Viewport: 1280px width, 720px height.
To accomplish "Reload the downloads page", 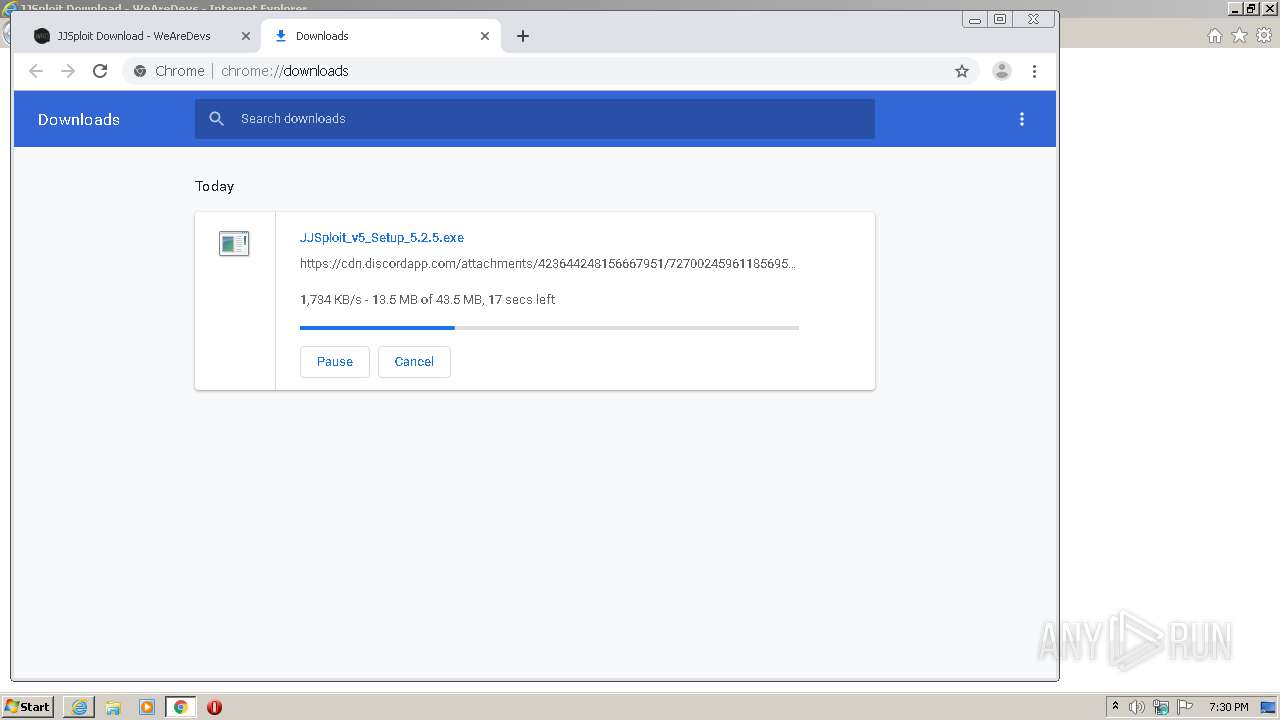I will [x=100, y=71].
